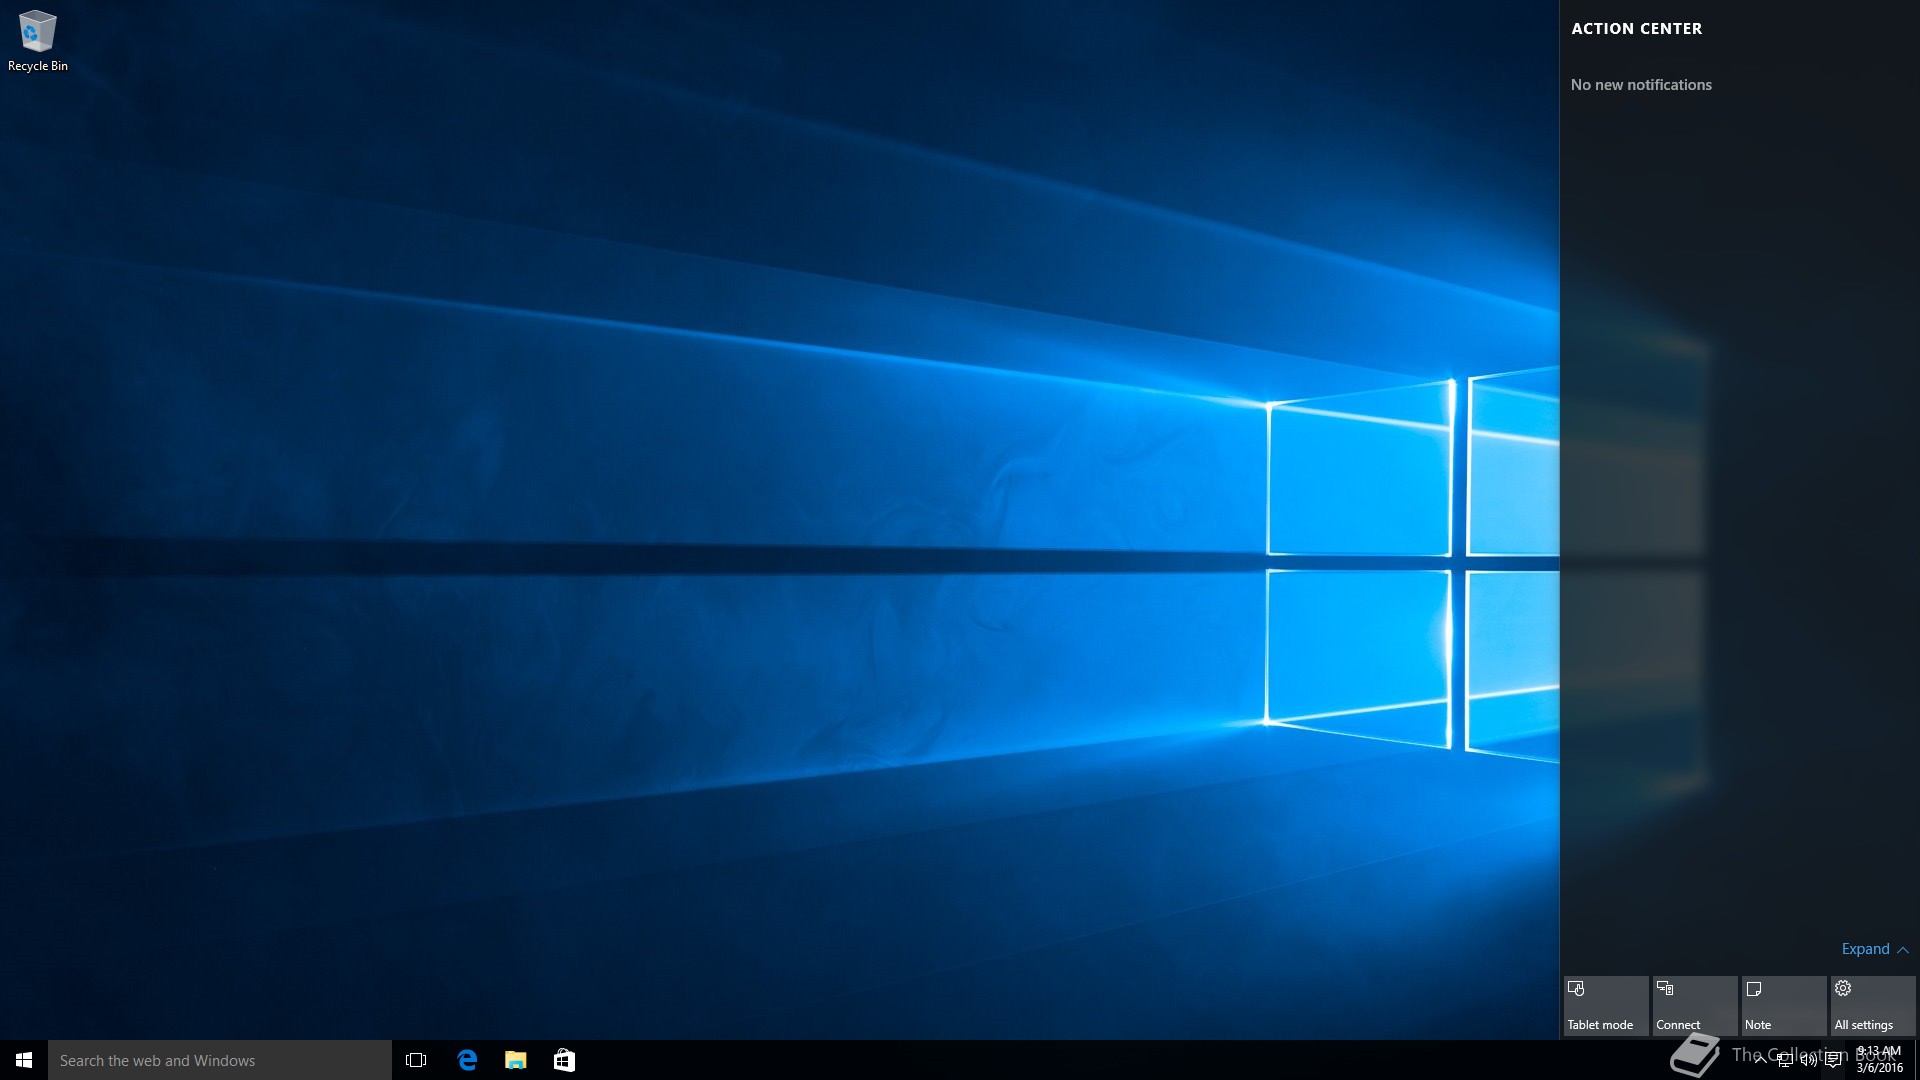Select the Recycle Bin desktop icon
Viewport: 1920px width, 1080px height.
[x=37, y=40]
